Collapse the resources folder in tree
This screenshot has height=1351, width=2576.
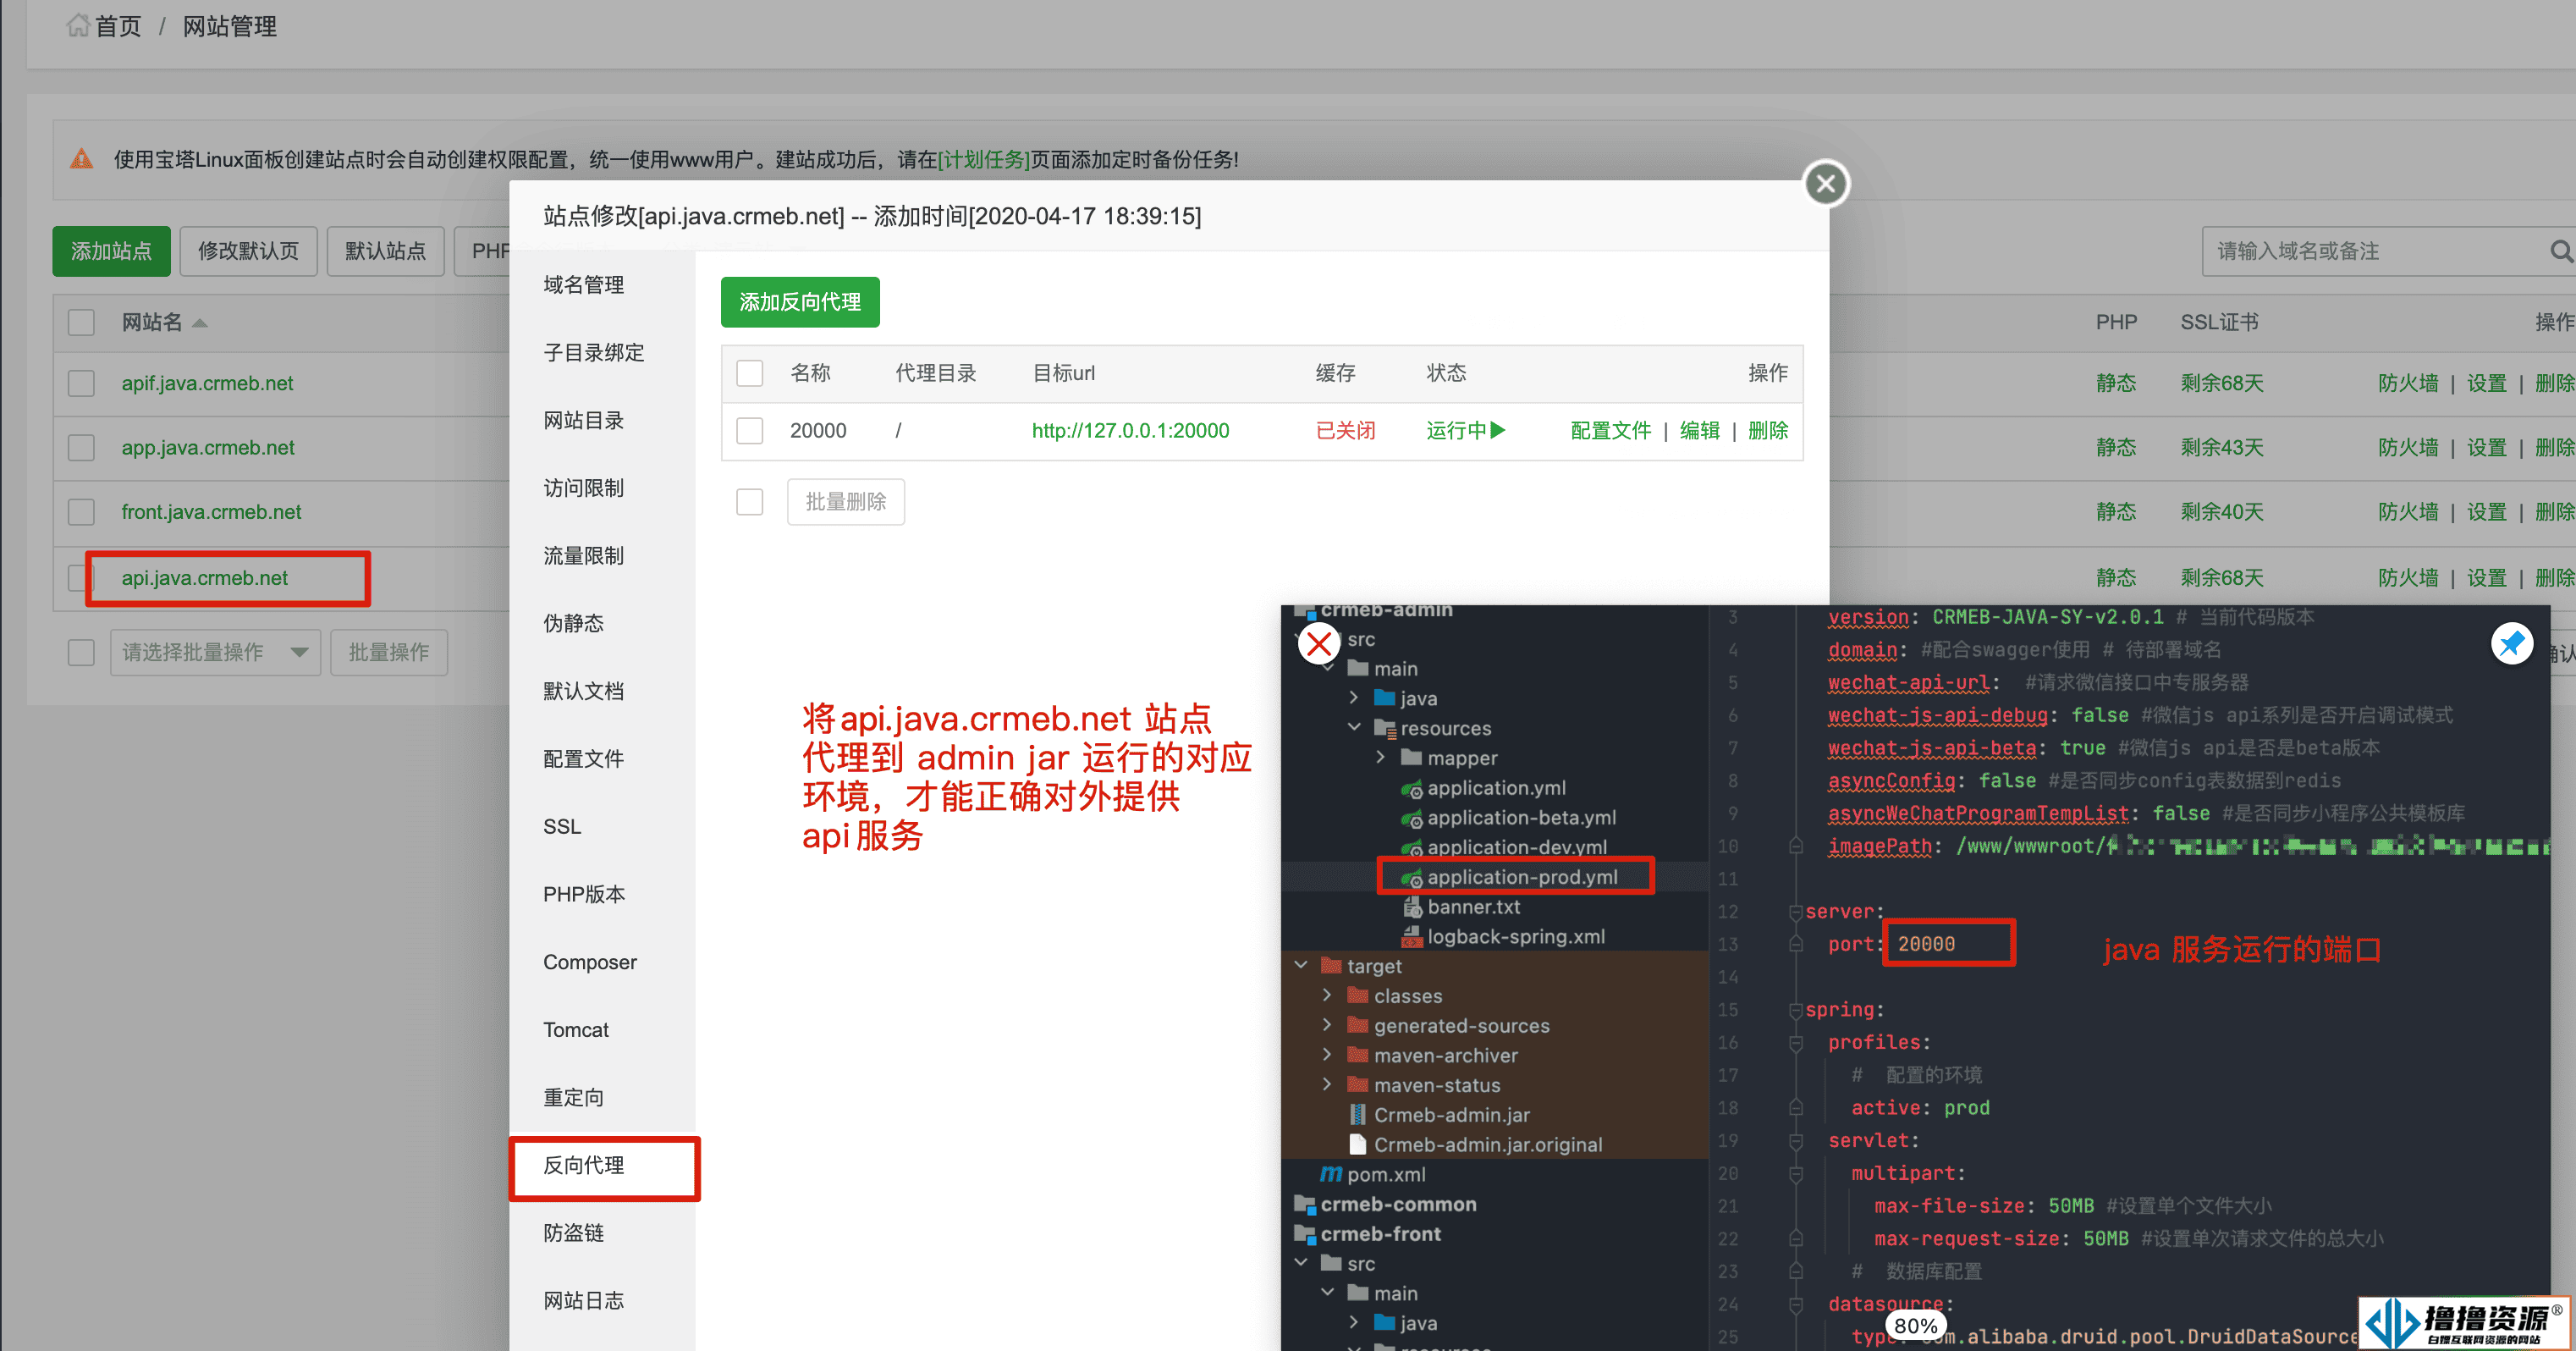click(1354, 728)
